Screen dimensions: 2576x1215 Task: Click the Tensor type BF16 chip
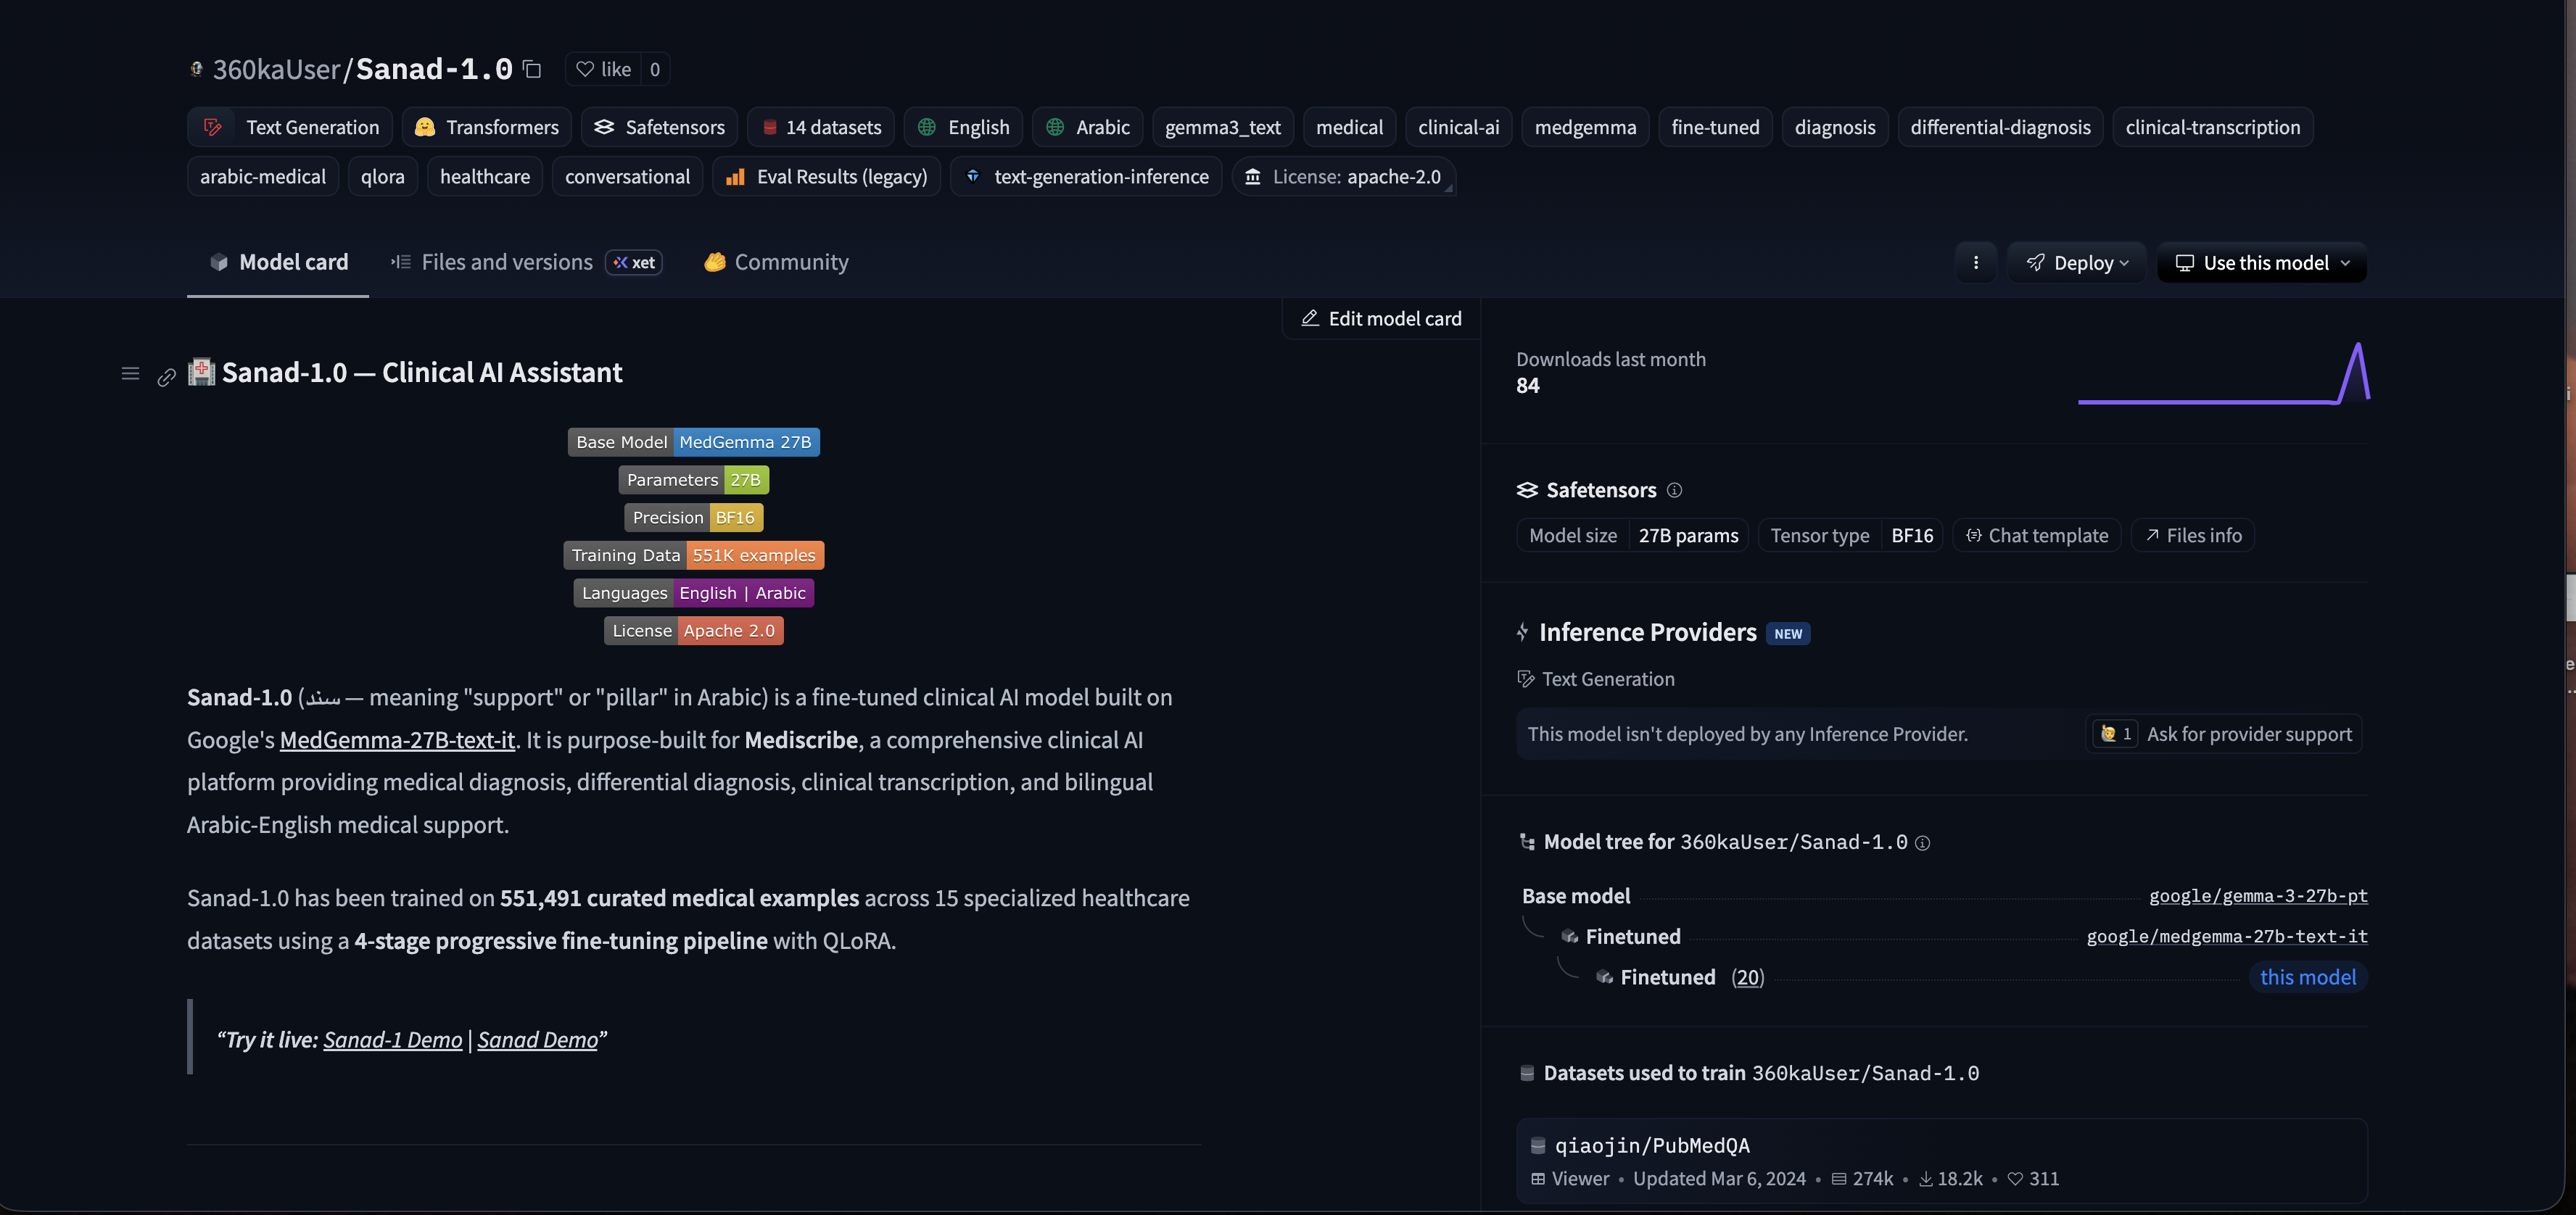[1851, 535]
